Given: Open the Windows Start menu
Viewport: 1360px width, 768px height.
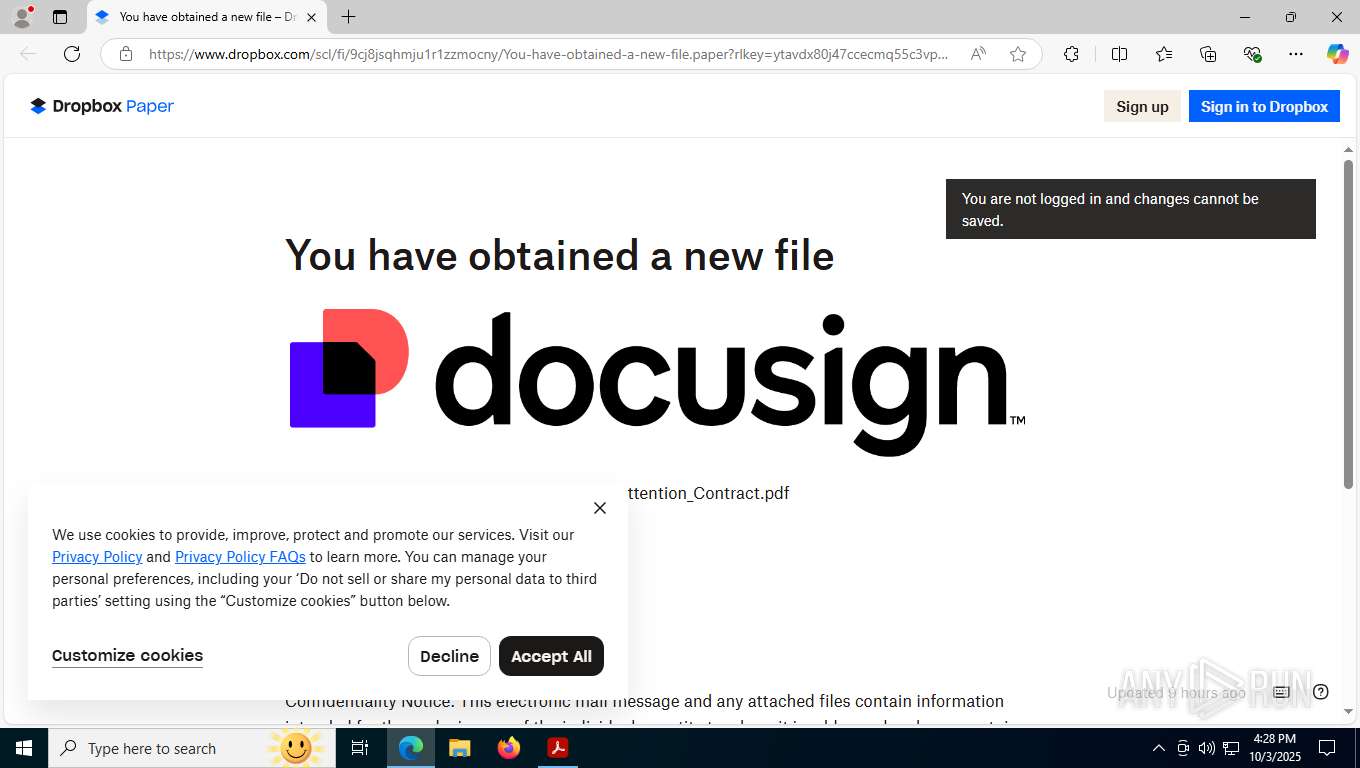Looking at the screenshot, I should tap(24, 748).
